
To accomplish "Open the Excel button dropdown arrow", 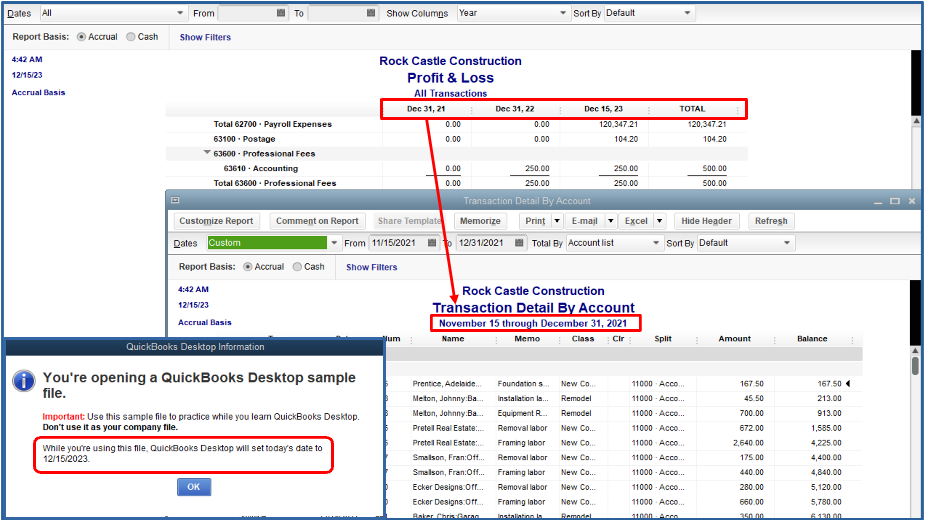I will 660,221.
